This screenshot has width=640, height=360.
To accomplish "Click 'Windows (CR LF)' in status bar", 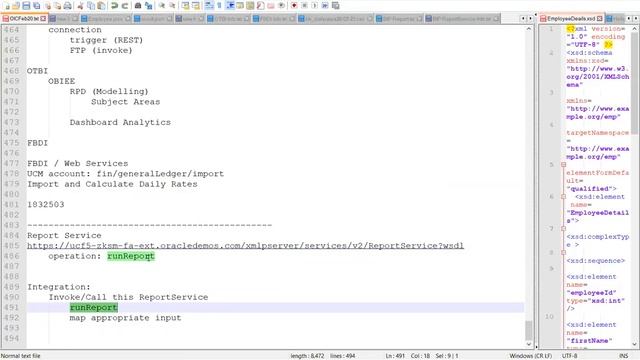I will click(531, 356).
